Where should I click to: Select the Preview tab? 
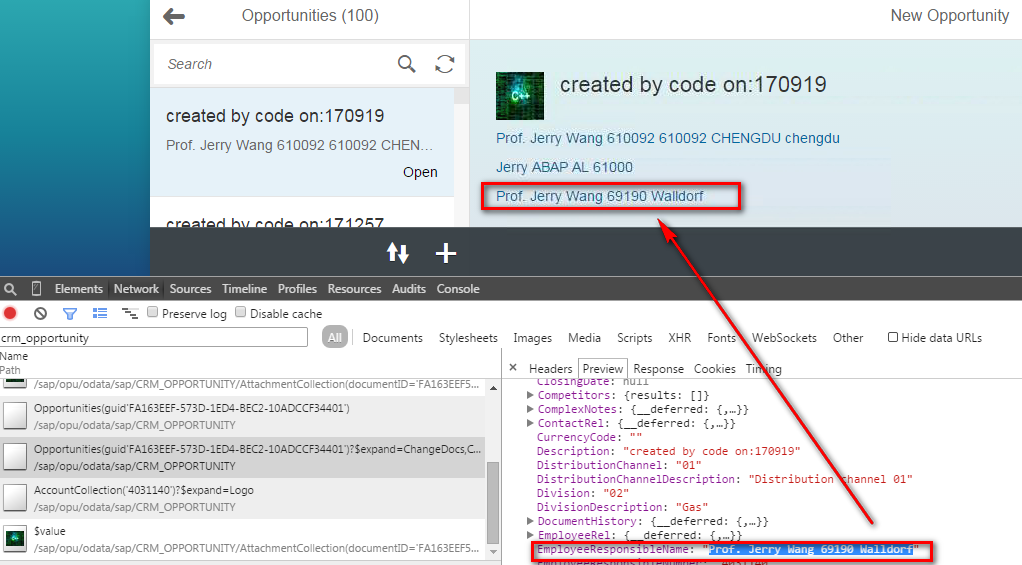(x=603, y=369)
